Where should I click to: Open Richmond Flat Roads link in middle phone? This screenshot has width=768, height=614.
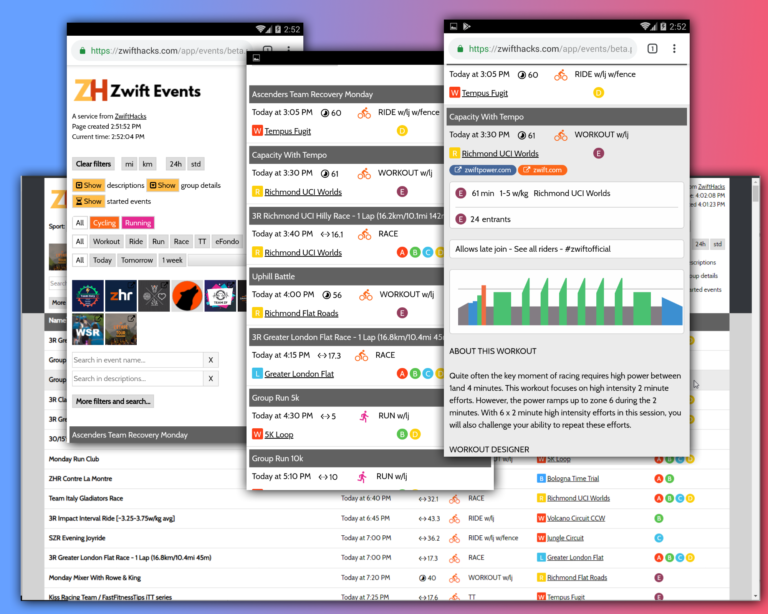[x=301, y=313]
